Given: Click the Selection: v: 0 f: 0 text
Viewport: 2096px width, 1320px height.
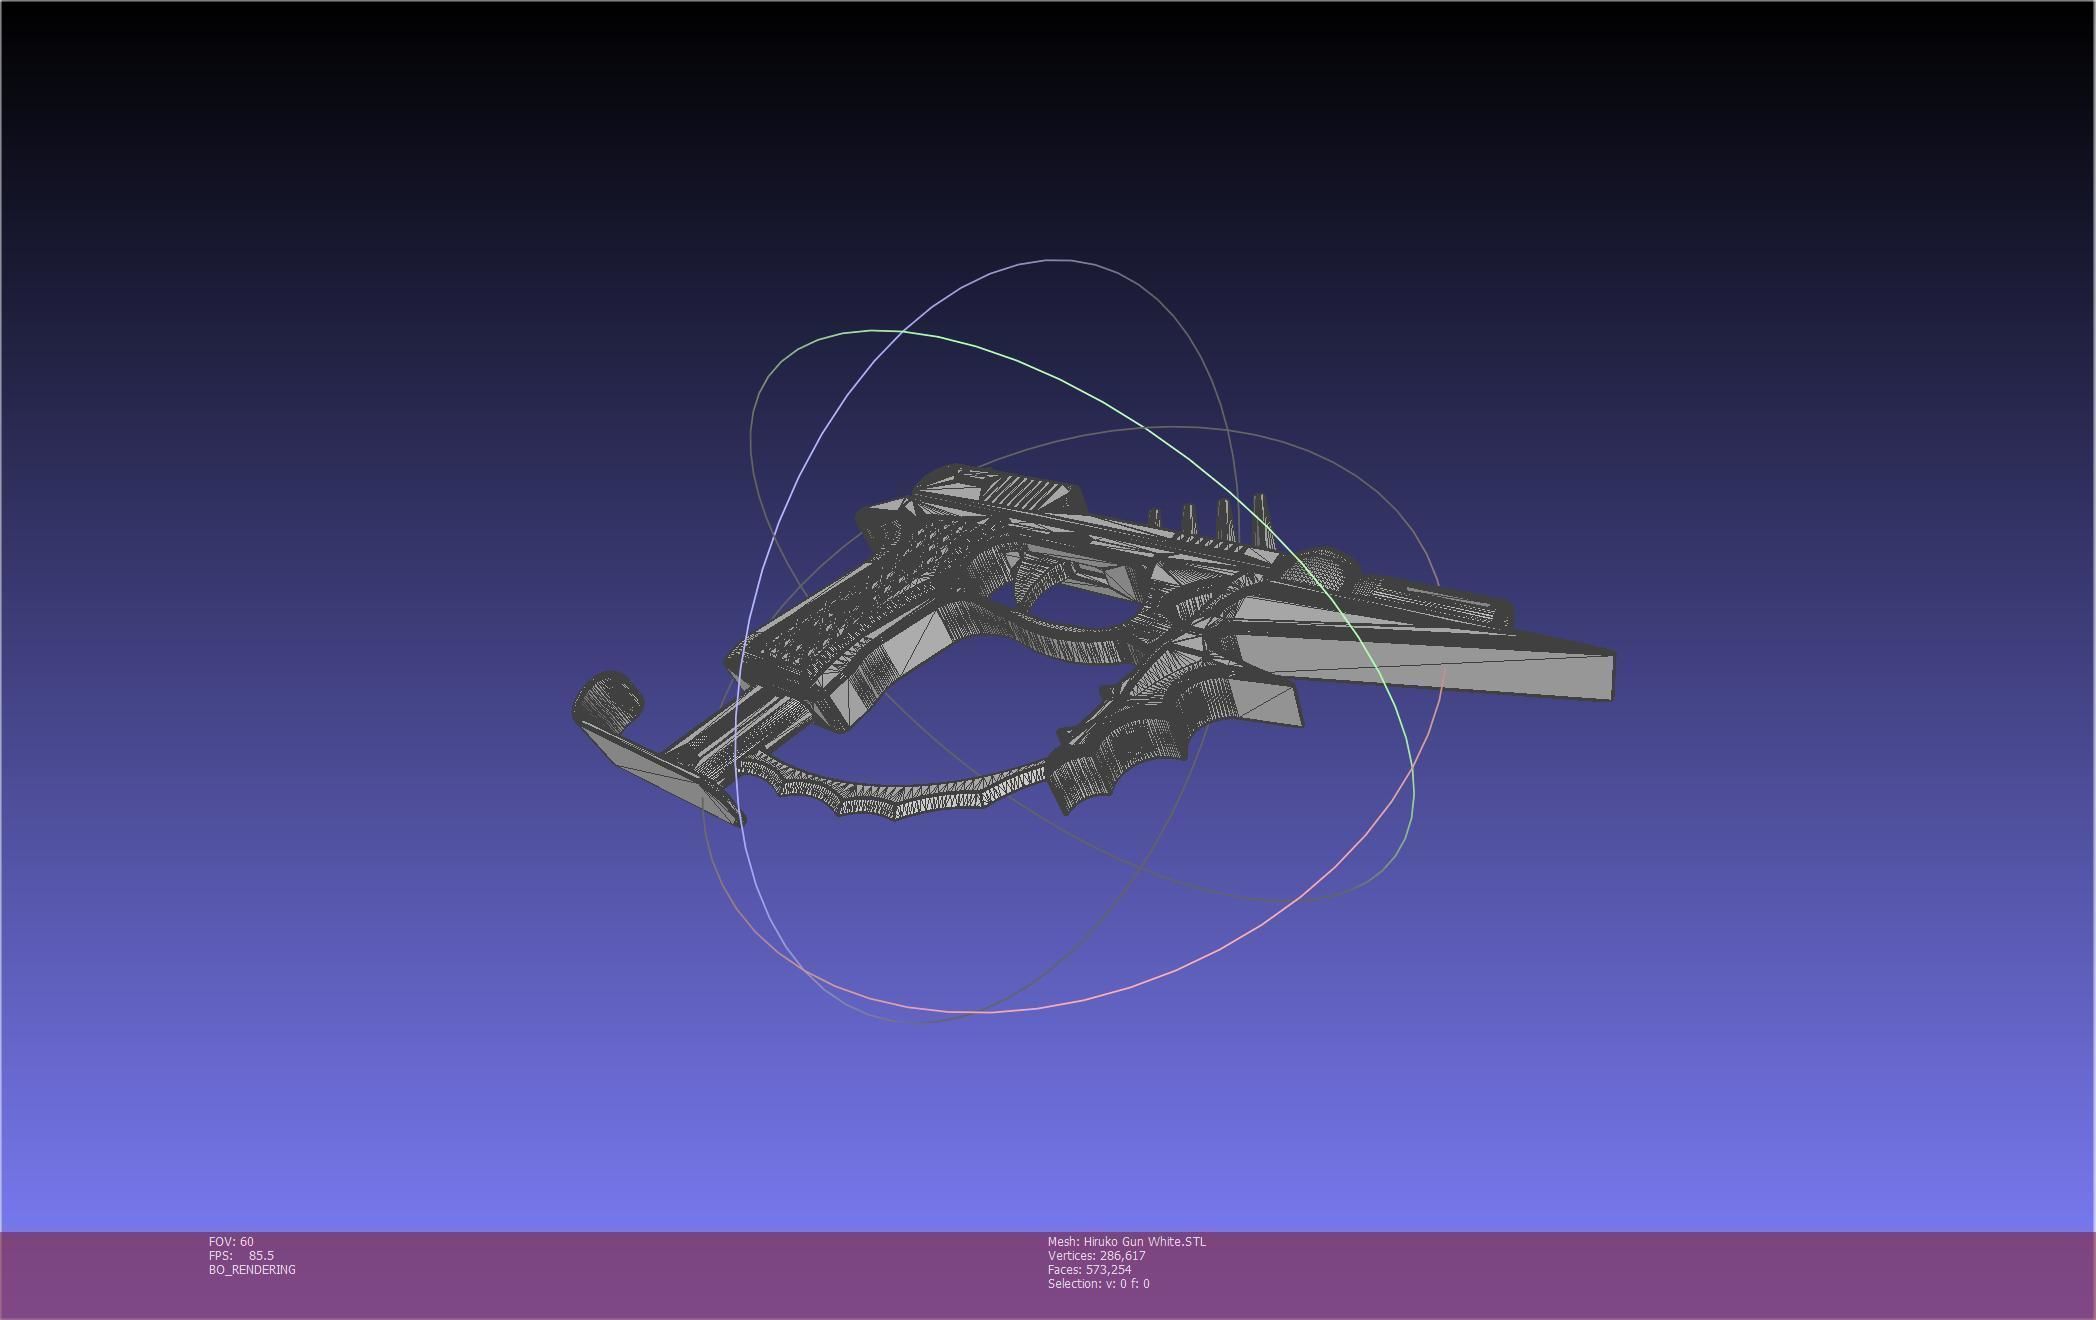Looking at the screenshot, I should pos(1099,1283).
